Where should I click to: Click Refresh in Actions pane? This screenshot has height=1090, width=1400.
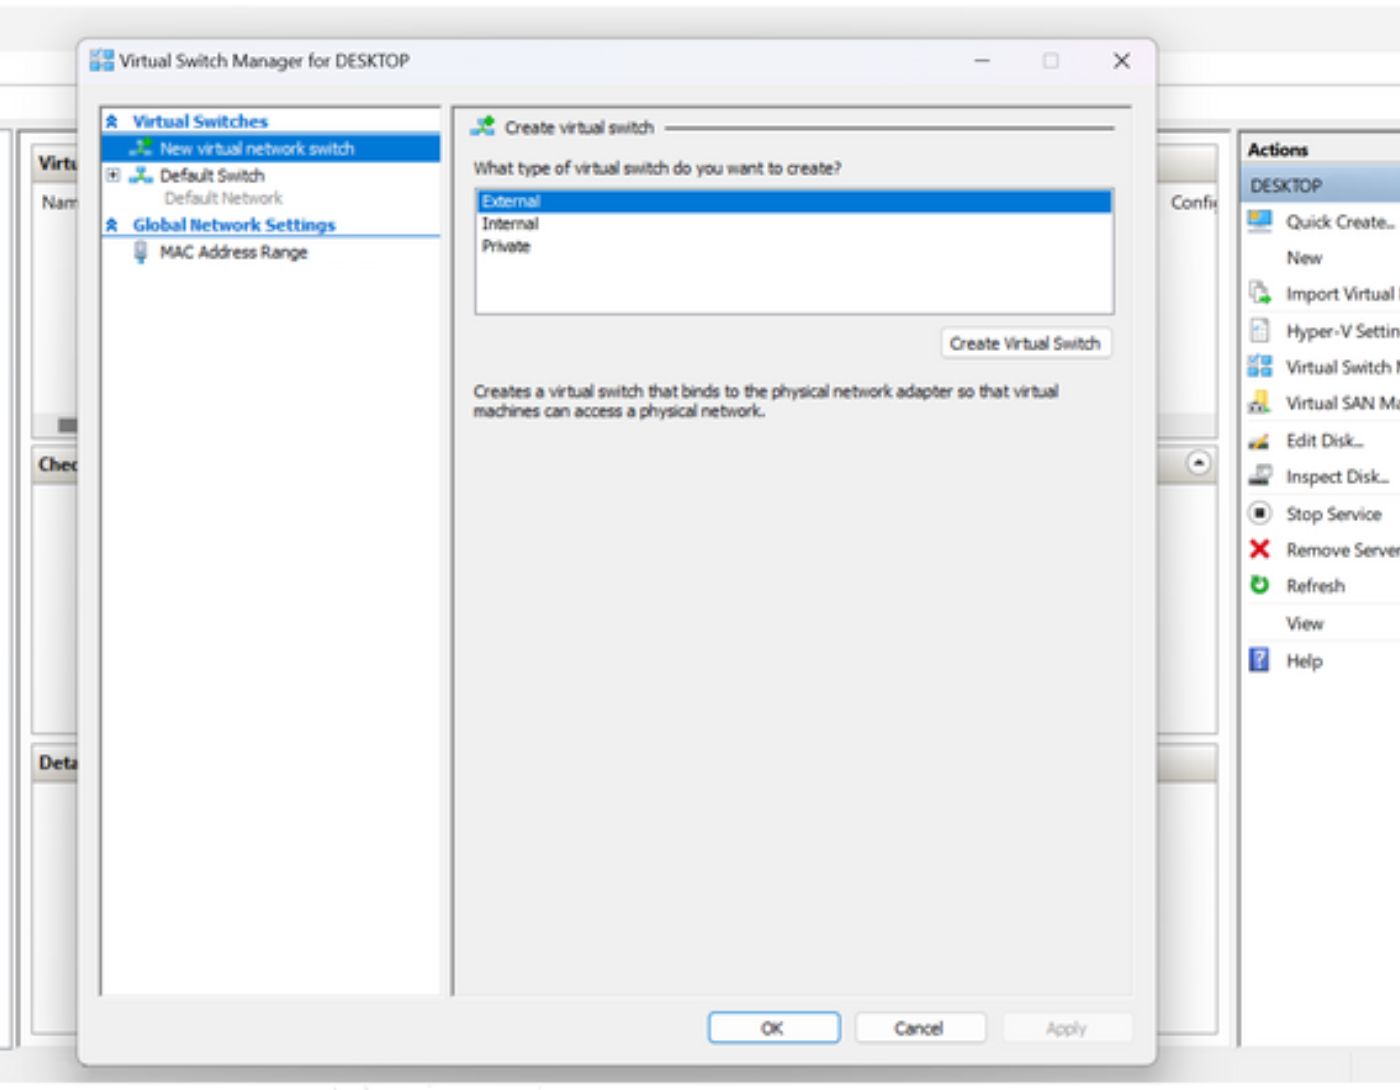click(x=1315, y=586)
